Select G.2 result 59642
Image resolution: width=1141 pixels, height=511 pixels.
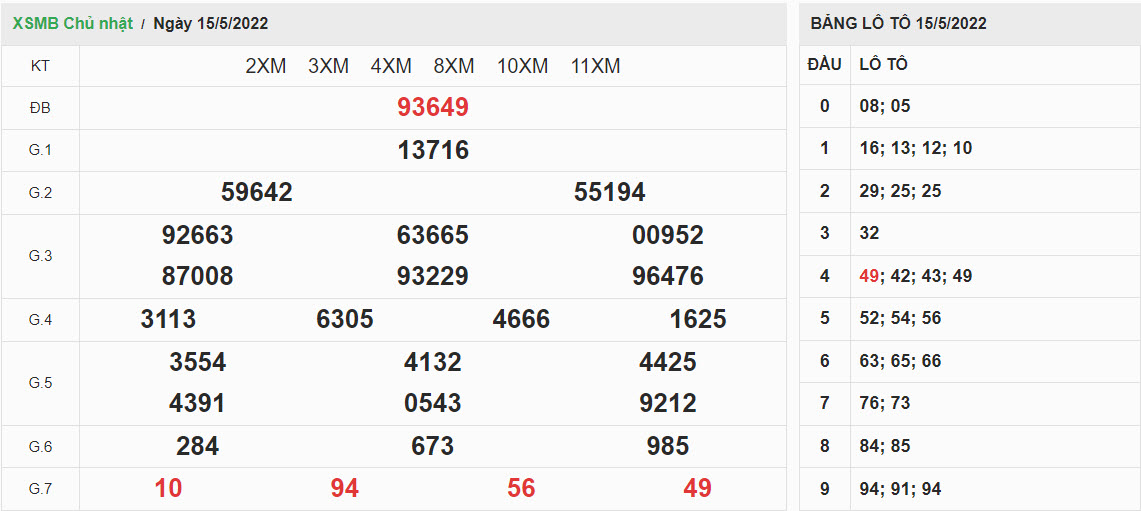coord(256,192)
